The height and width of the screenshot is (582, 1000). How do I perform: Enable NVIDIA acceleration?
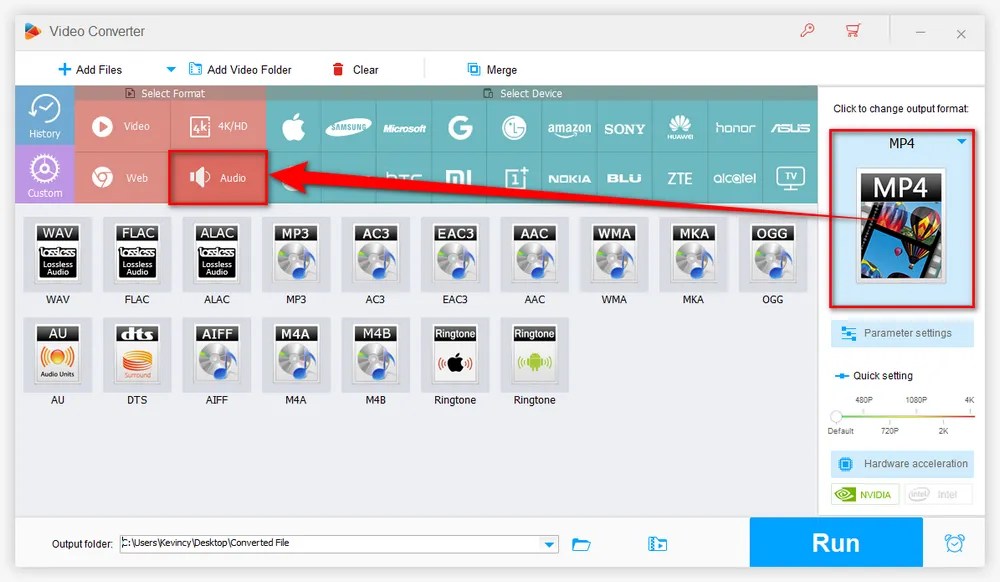(x=865, y=495)
